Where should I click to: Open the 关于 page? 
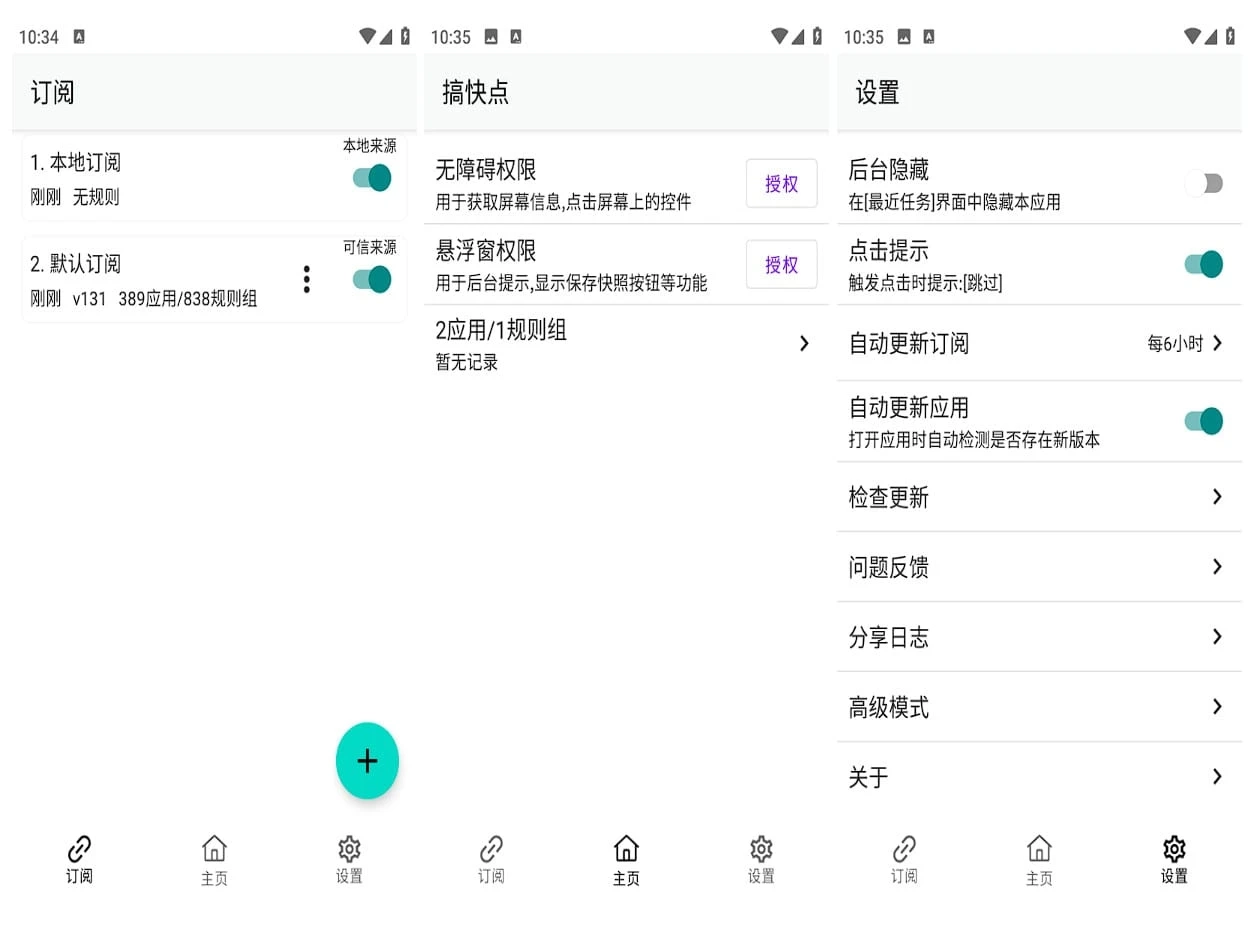1038,777
